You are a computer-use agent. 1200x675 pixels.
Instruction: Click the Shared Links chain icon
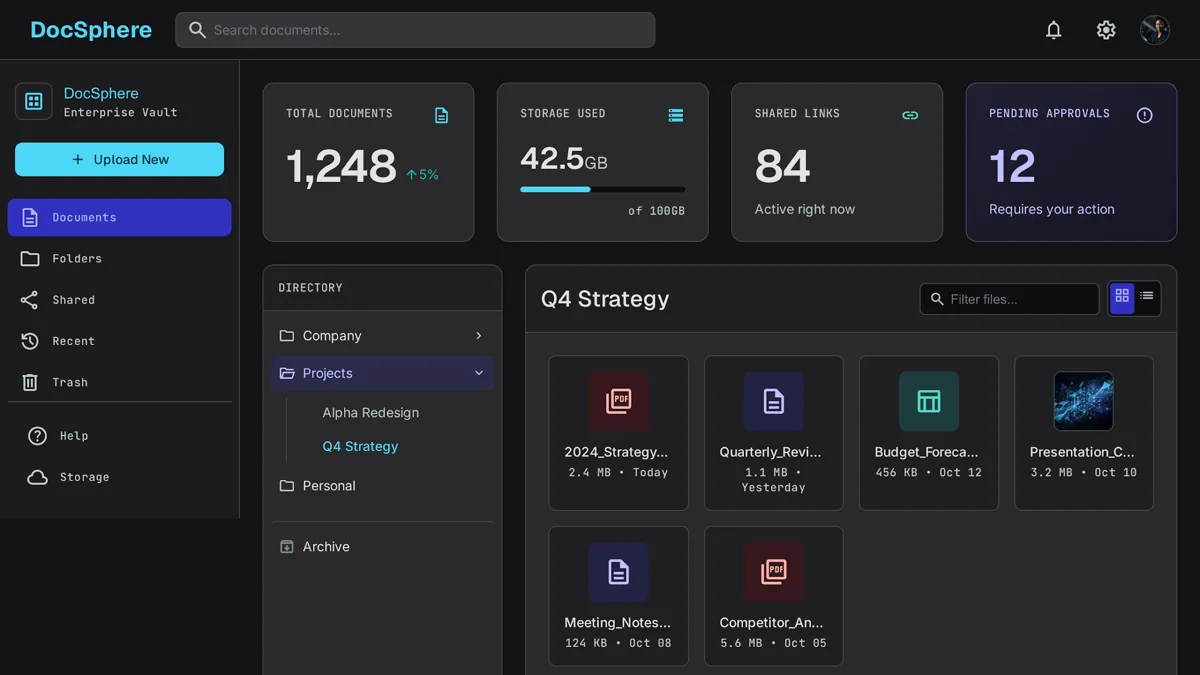(910, 115)
